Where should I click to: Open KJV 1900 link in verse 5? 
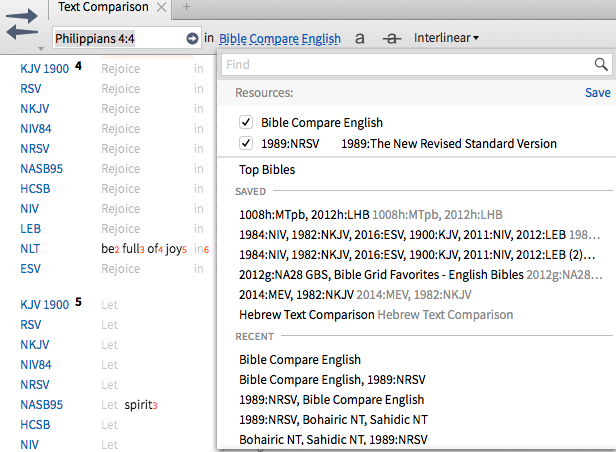(x=44, y=305)
